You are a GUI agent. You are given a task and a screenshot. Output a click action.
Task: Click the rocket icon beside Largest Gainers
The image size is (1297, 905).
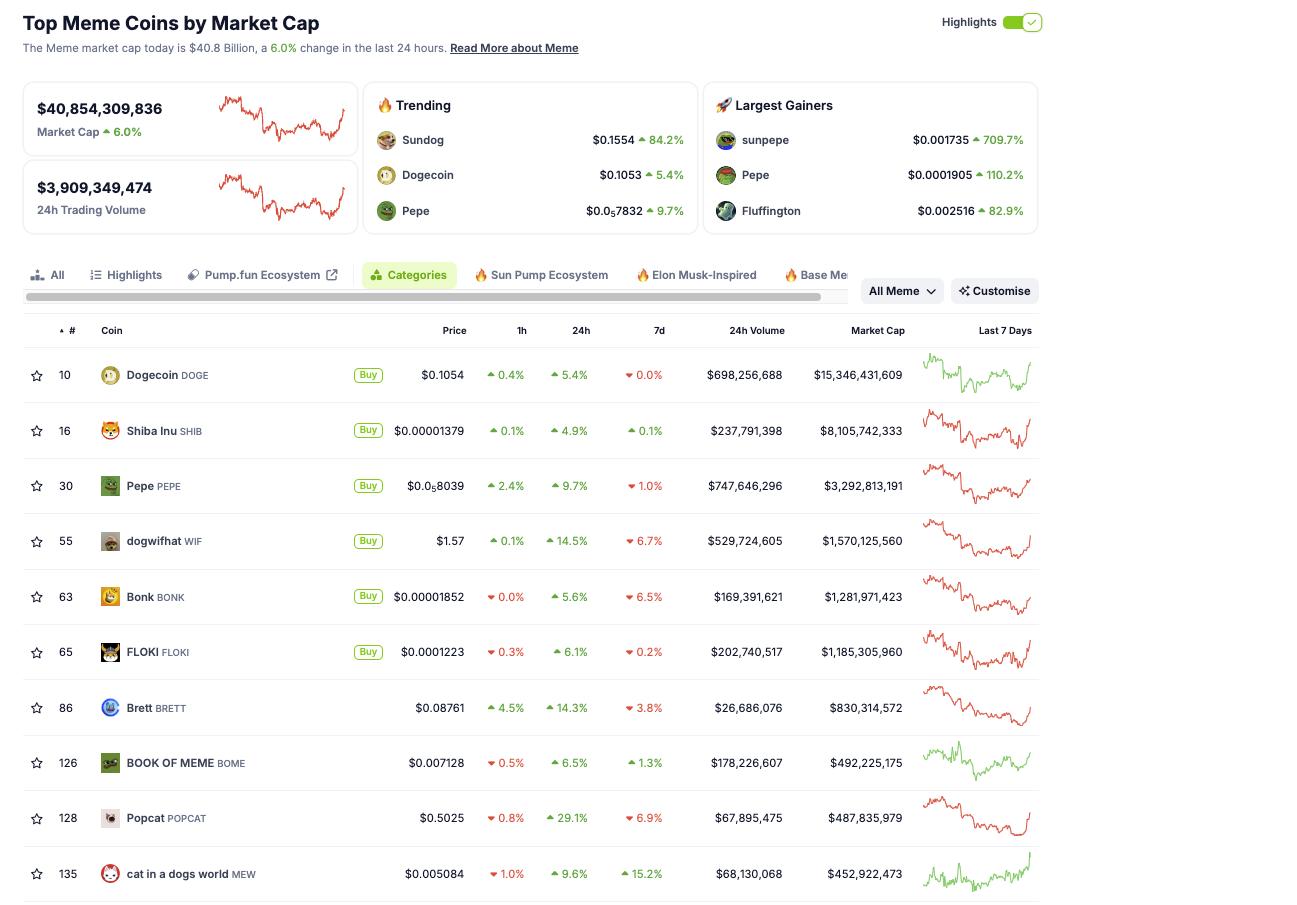[724, 105]
